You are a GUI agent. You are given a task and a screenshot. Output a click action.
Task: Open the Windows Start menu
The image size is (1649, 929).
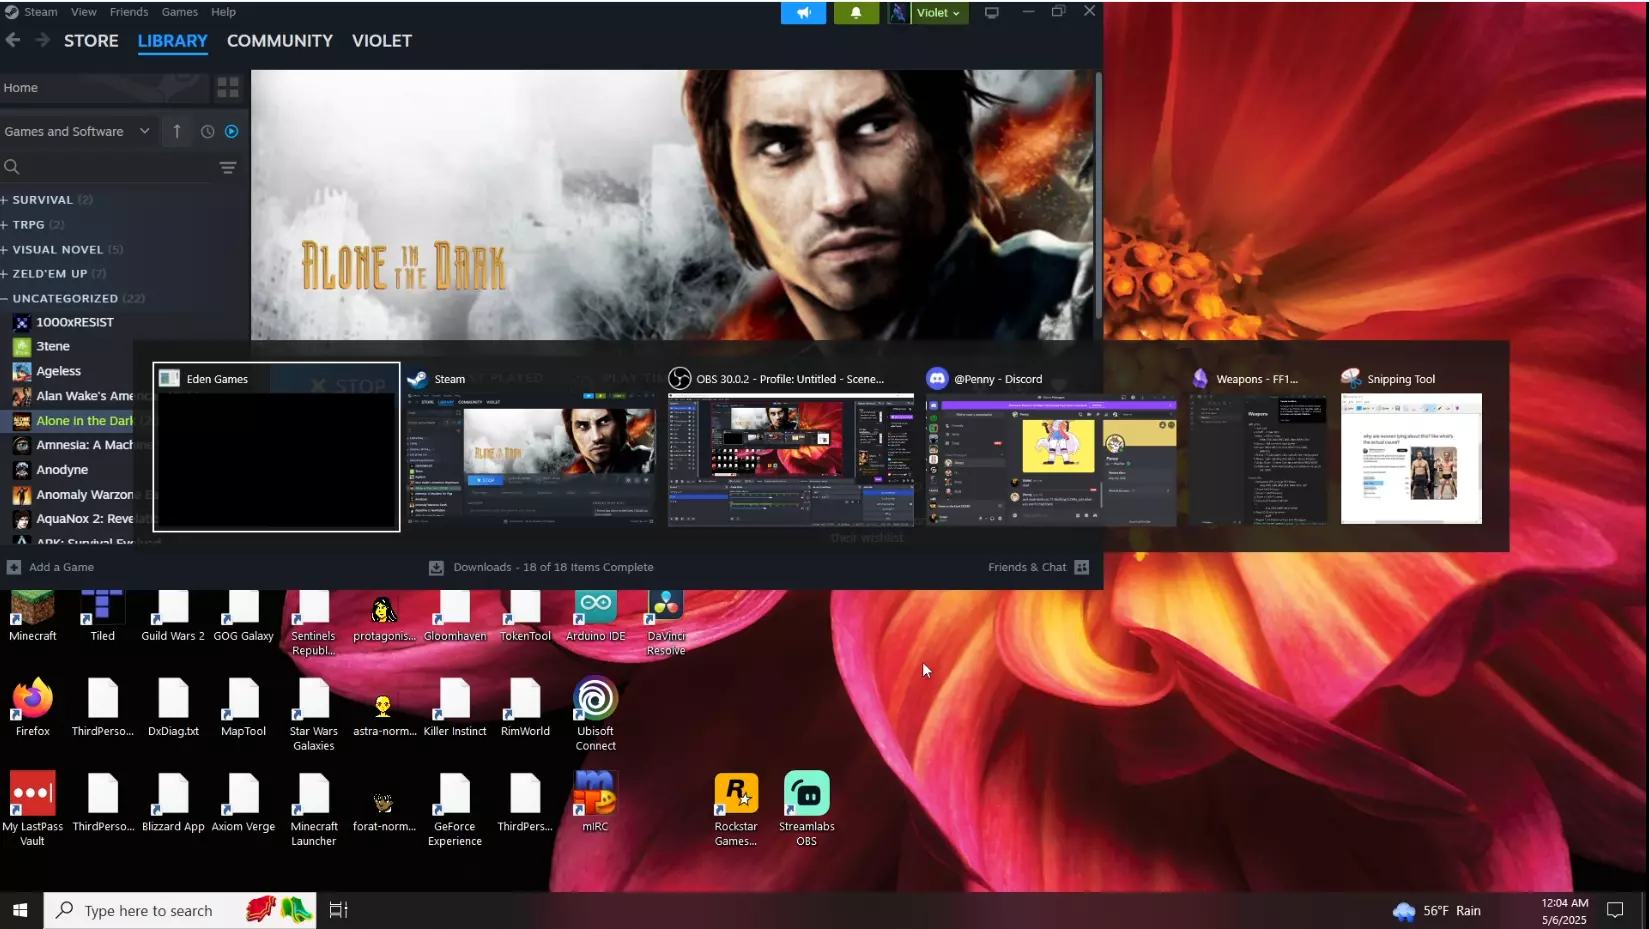tap(20, 910)
